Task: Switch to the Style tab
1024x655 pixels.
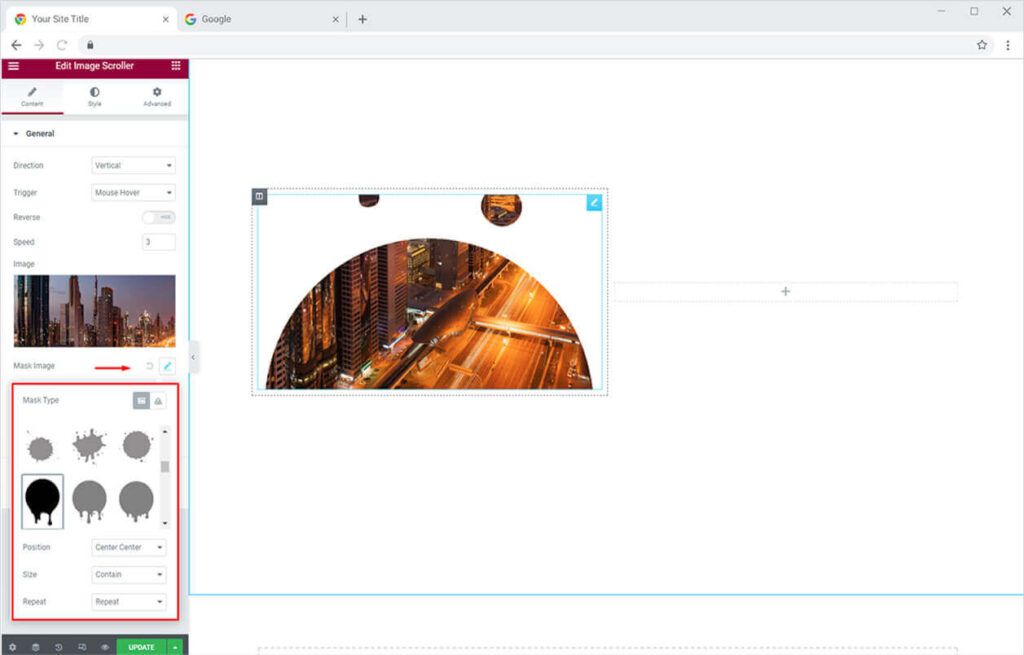Action: coord(94,96)
